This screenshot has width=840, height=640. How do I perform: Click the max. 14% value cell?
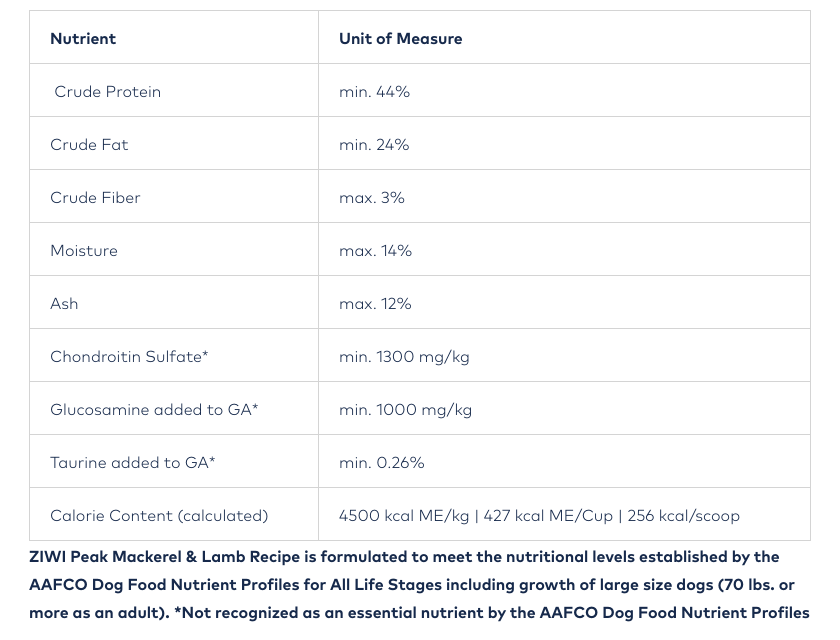tap(375, 251)
